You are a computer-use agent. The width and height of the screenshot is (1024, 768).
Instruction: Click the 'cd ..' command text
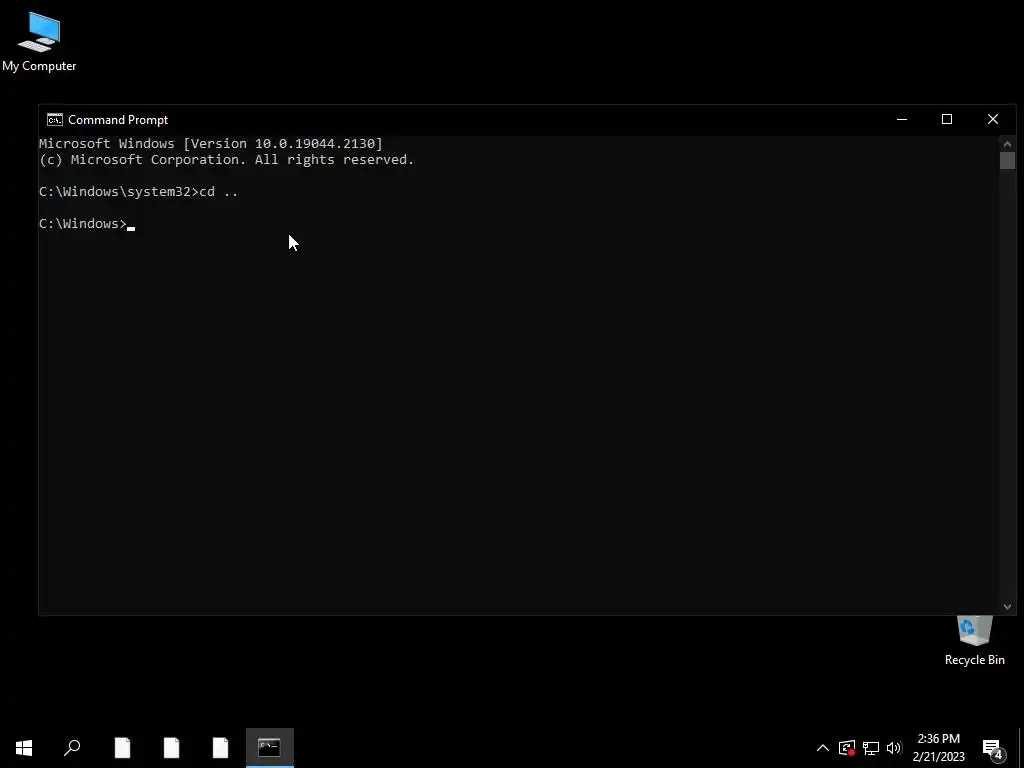219,191
